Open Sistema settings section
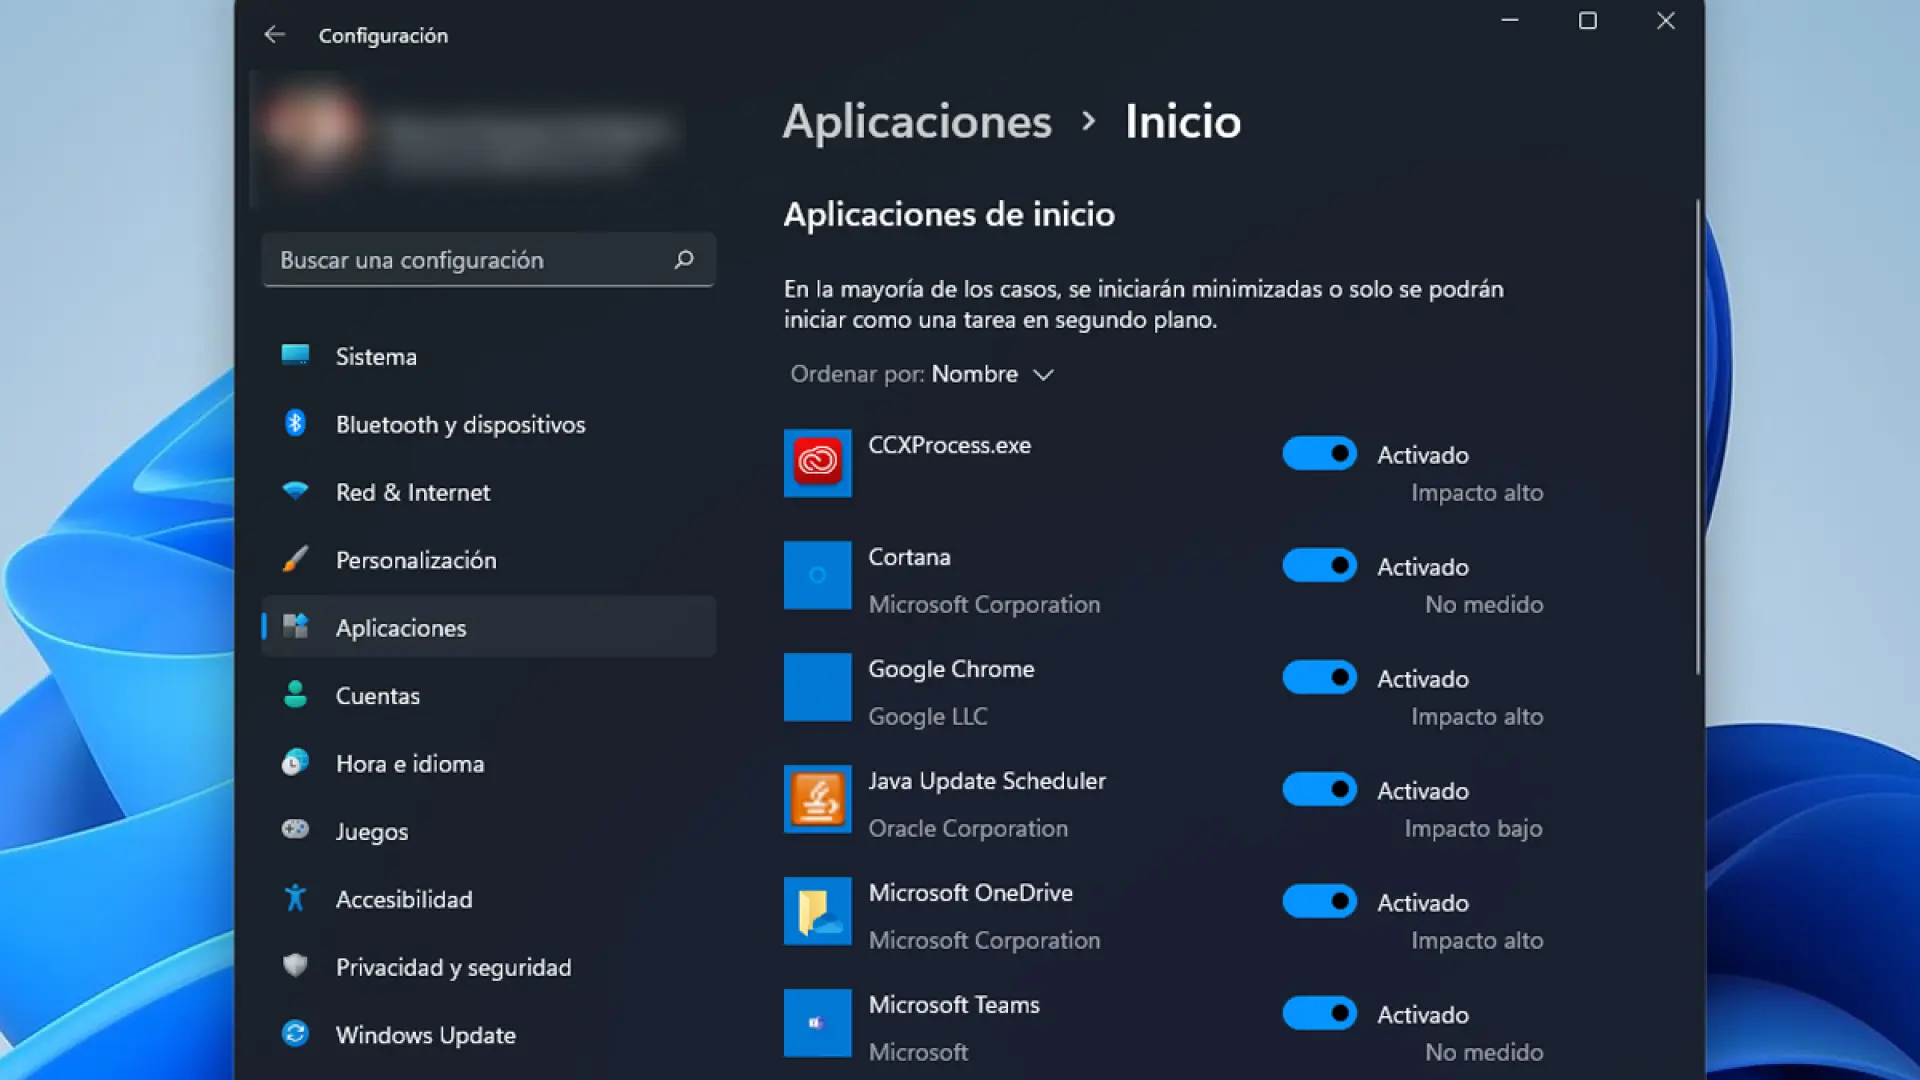The width and height of the screenshot is (1920, 1080). (376, 357)
